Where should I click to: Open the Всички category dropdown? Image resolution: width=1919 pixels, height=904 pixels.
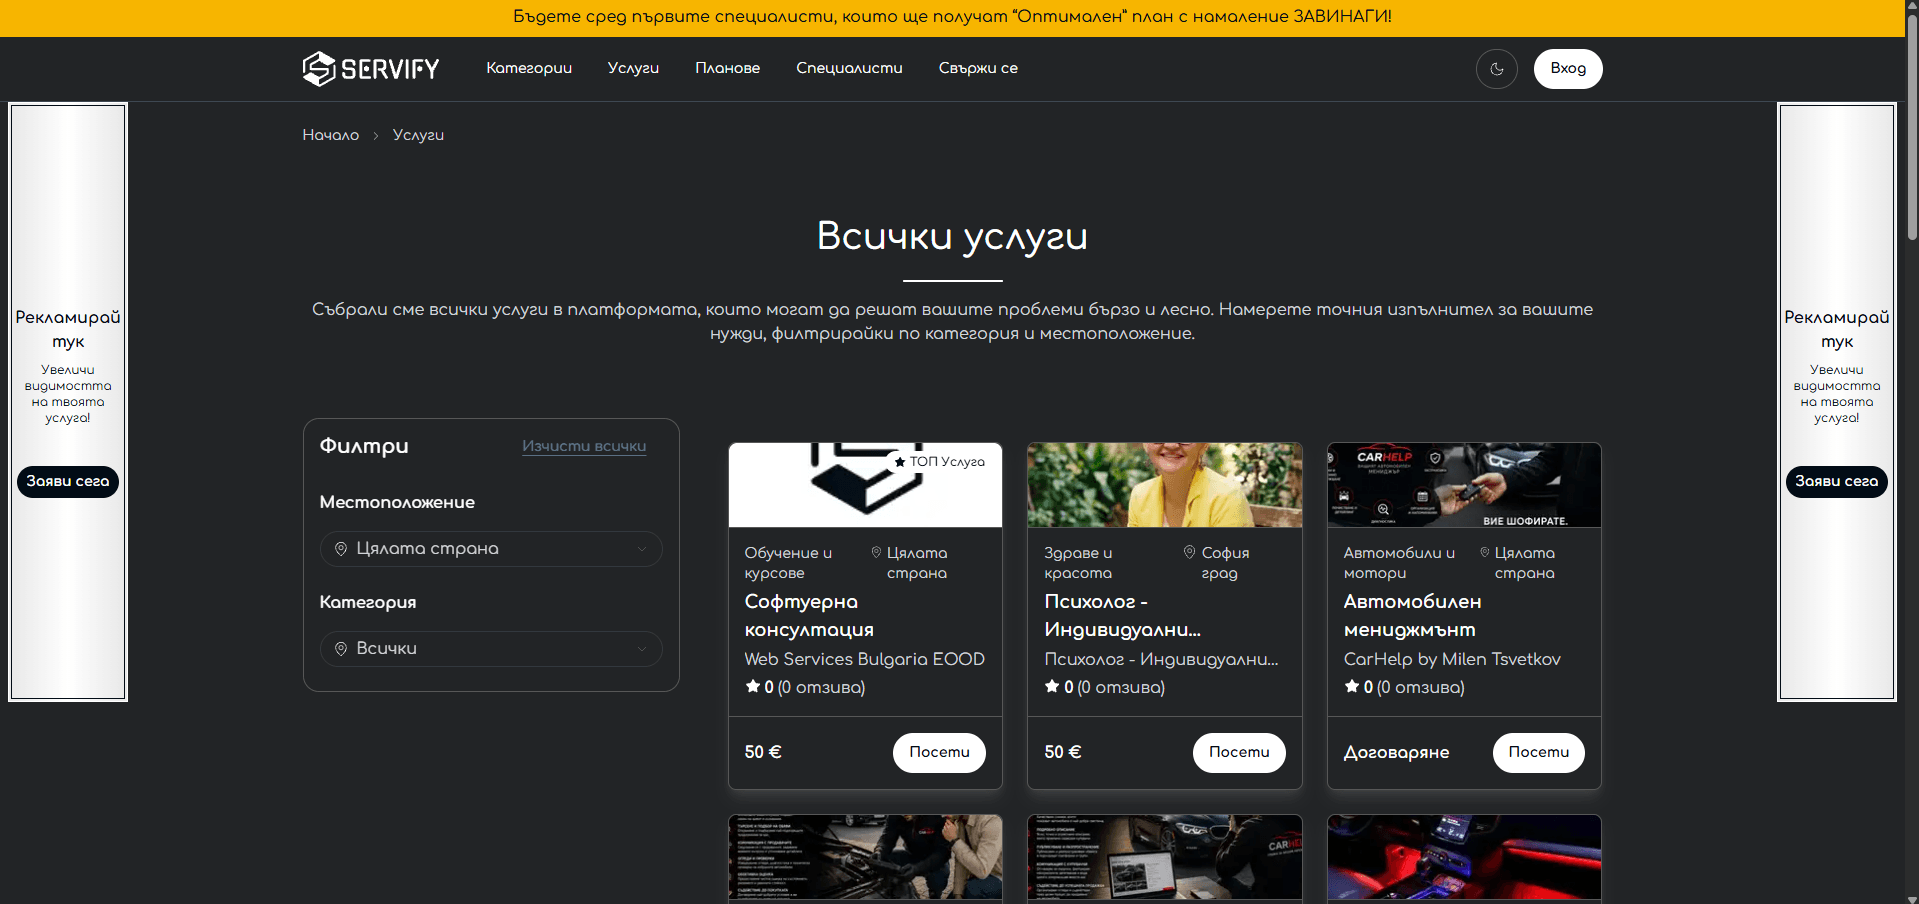(491, 649)
